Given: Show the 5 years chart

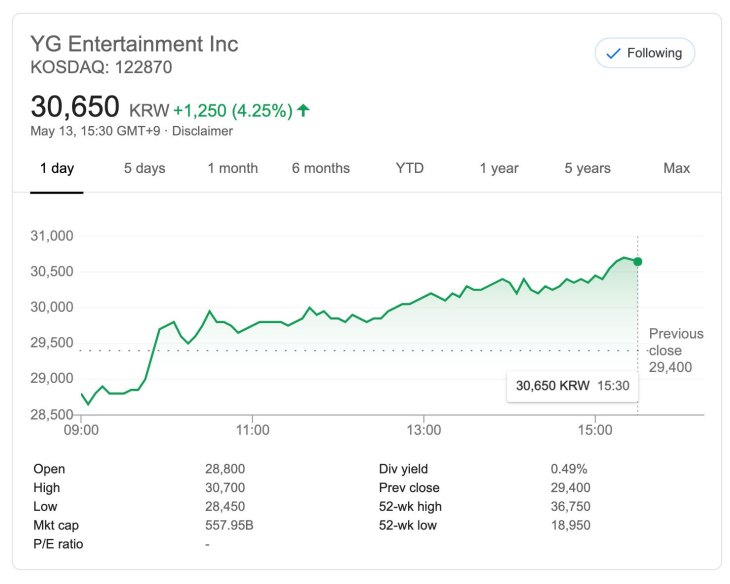Looking at the screenshot, I should coord(588,168).
